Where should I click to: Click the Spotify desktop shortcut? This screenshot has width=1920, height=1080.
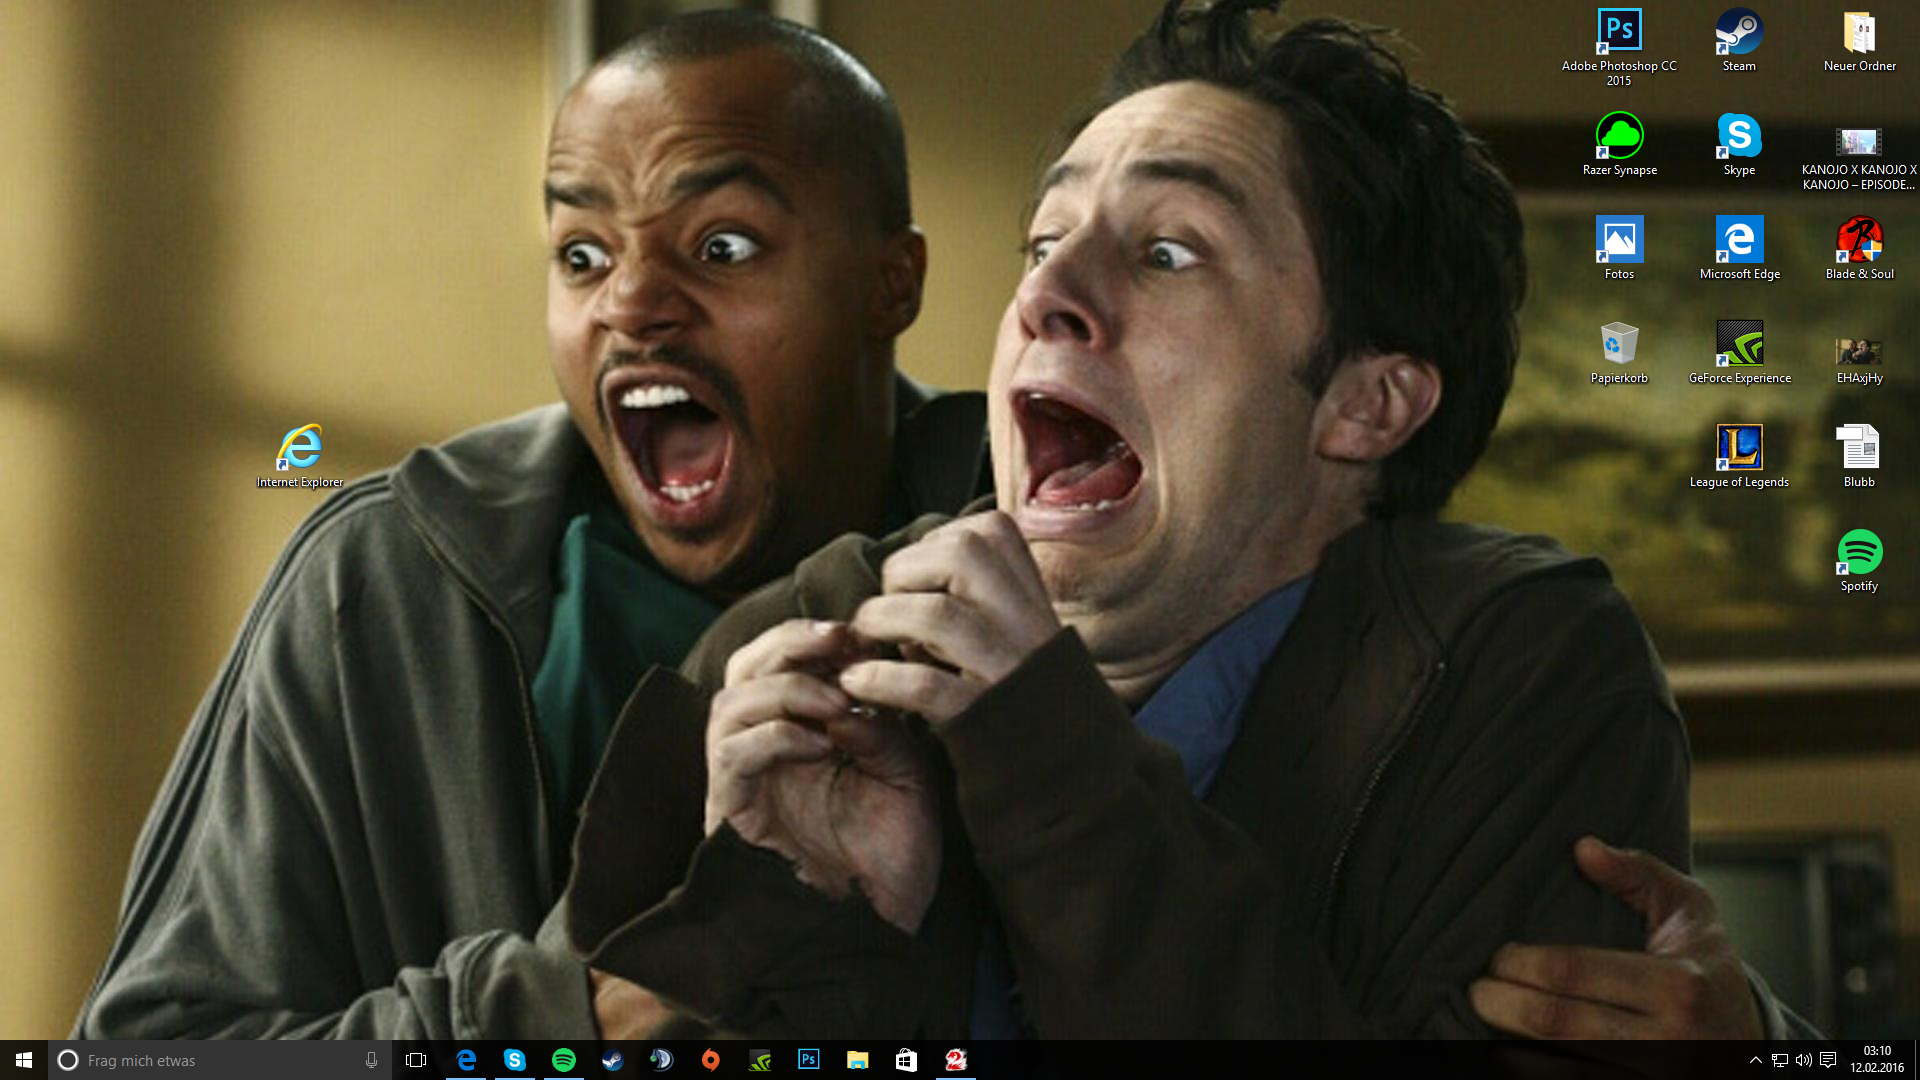click(x=1859, y=553)
